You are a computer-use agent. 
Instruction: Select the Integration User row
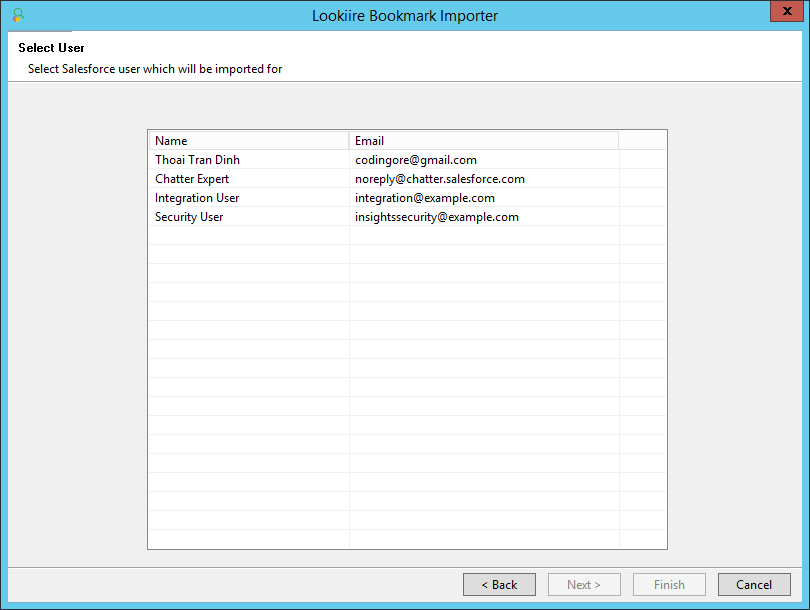(408, 198)
